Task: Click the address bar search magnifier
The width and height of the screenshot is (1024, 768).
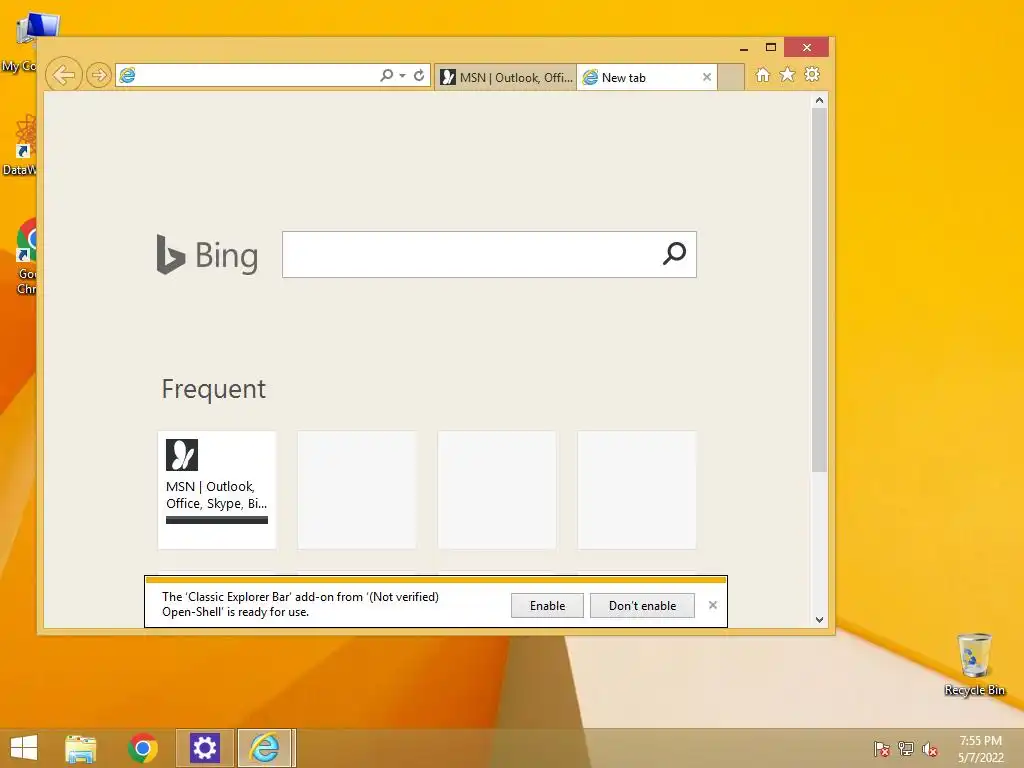Action: (x=387, y=75)
